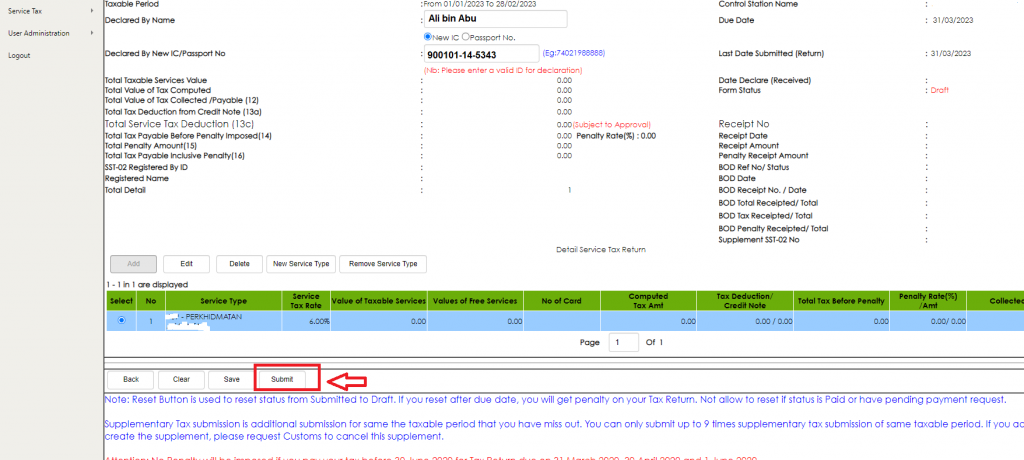Click the Remove Service Type button
1024x460 pixels.
pyautogui.click(x=382, y=264)
